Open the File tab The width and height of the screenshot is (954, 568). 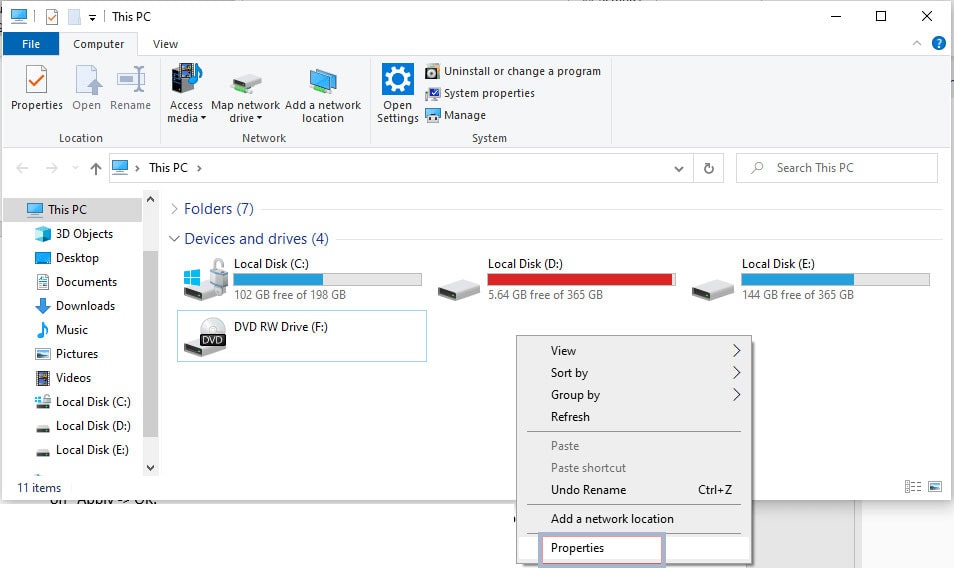[31, 44]
